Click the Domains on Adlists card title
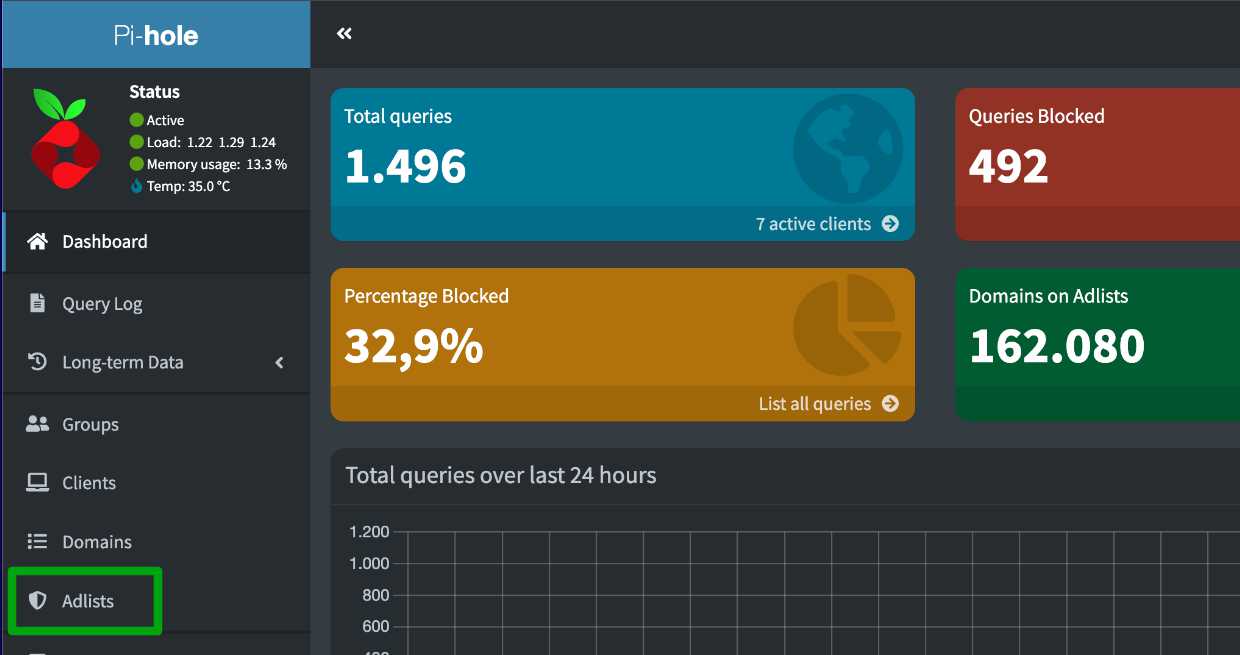Viewport: 1240px width, 655px height. (x=1048, y=296)
